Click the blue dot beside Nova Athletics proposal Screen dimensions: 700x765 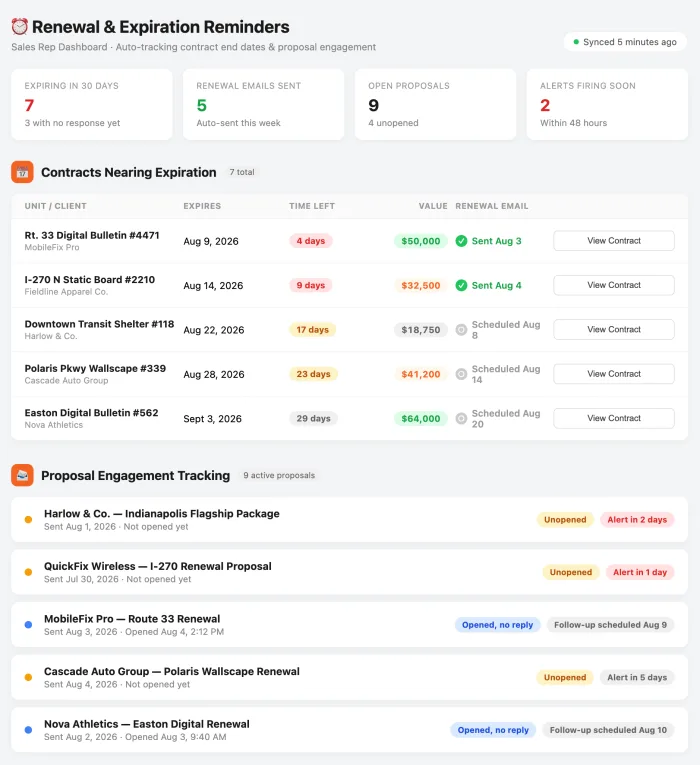point(28,730)
